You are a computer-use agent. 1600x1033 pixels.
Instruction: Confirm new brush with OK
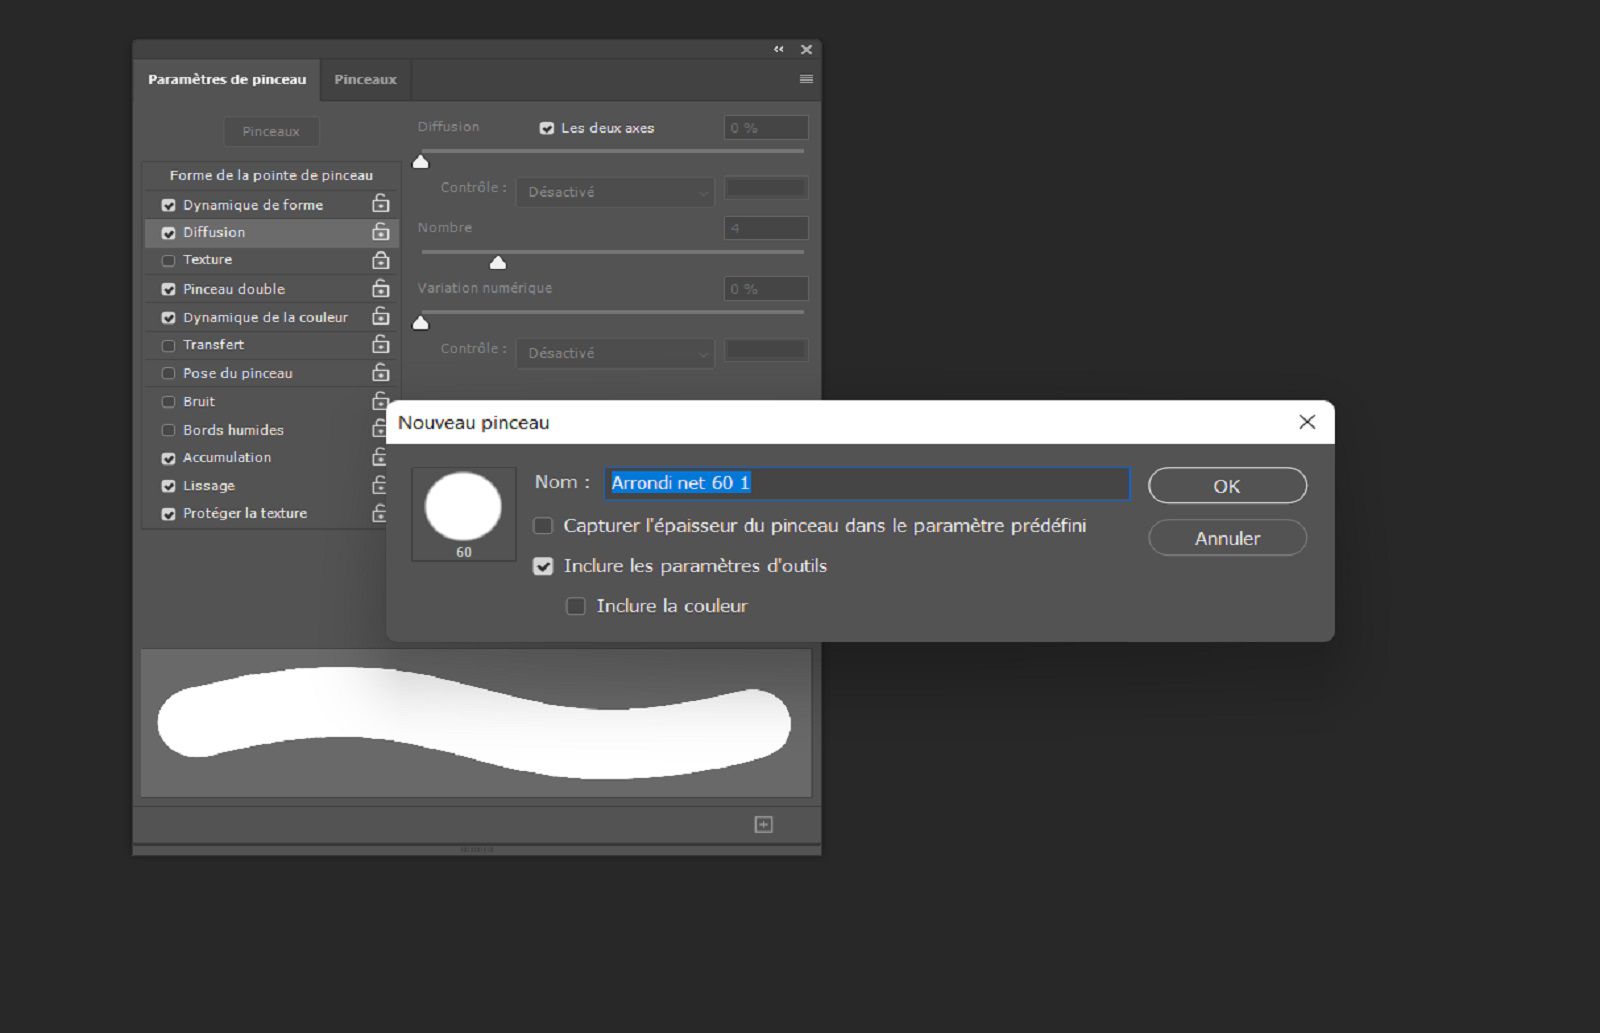[1227, 486]
